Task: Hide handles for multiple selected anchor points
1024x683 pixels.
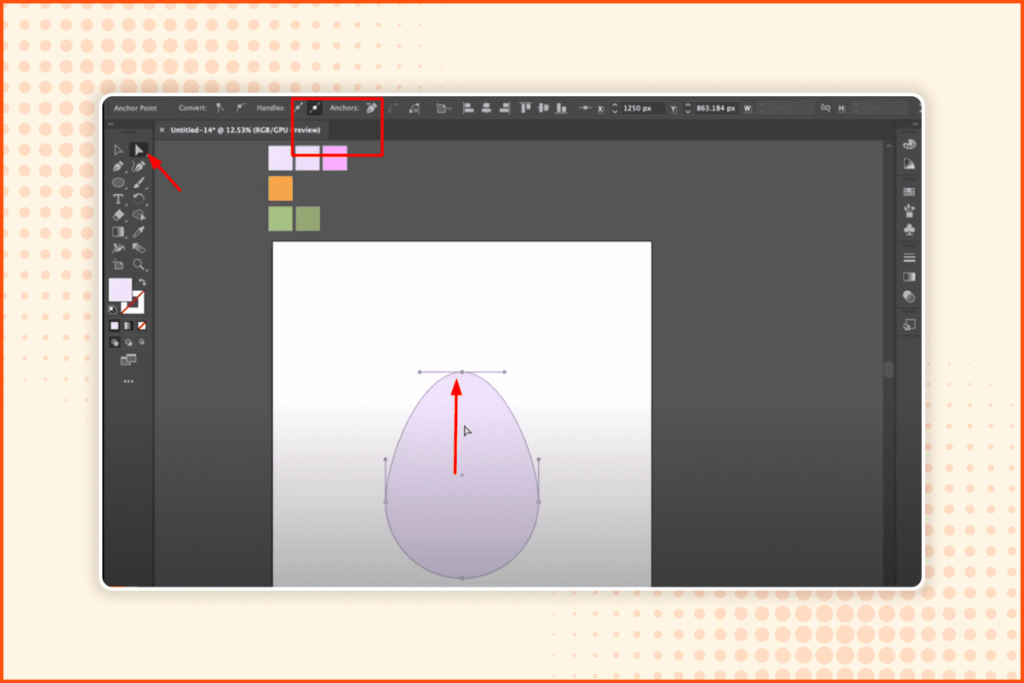Action: pyautogui.click(x=312, y=108)
